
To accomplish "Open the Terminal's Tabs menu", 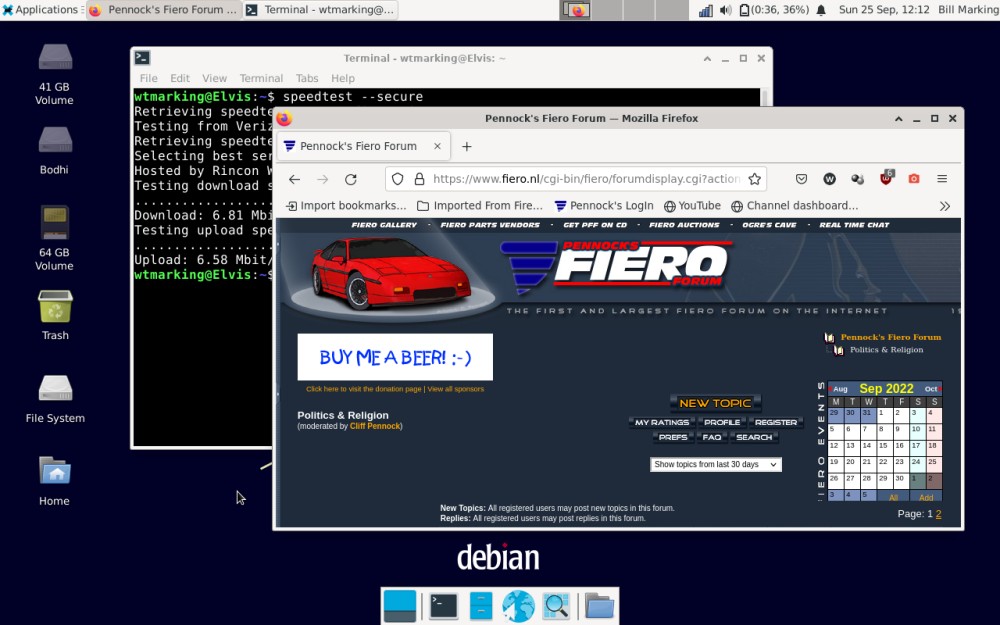I will pos(307,78).
